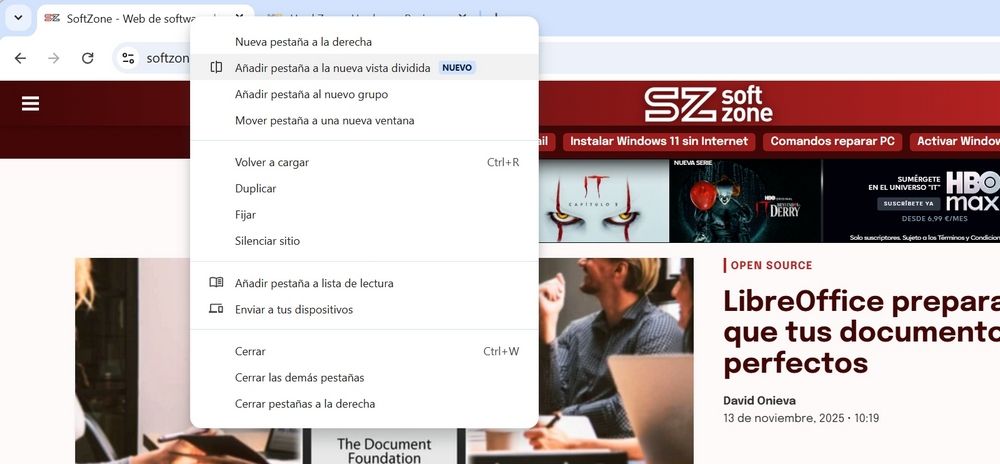
Task: Open author David Onieva link
Action: [x=759, y=400]
